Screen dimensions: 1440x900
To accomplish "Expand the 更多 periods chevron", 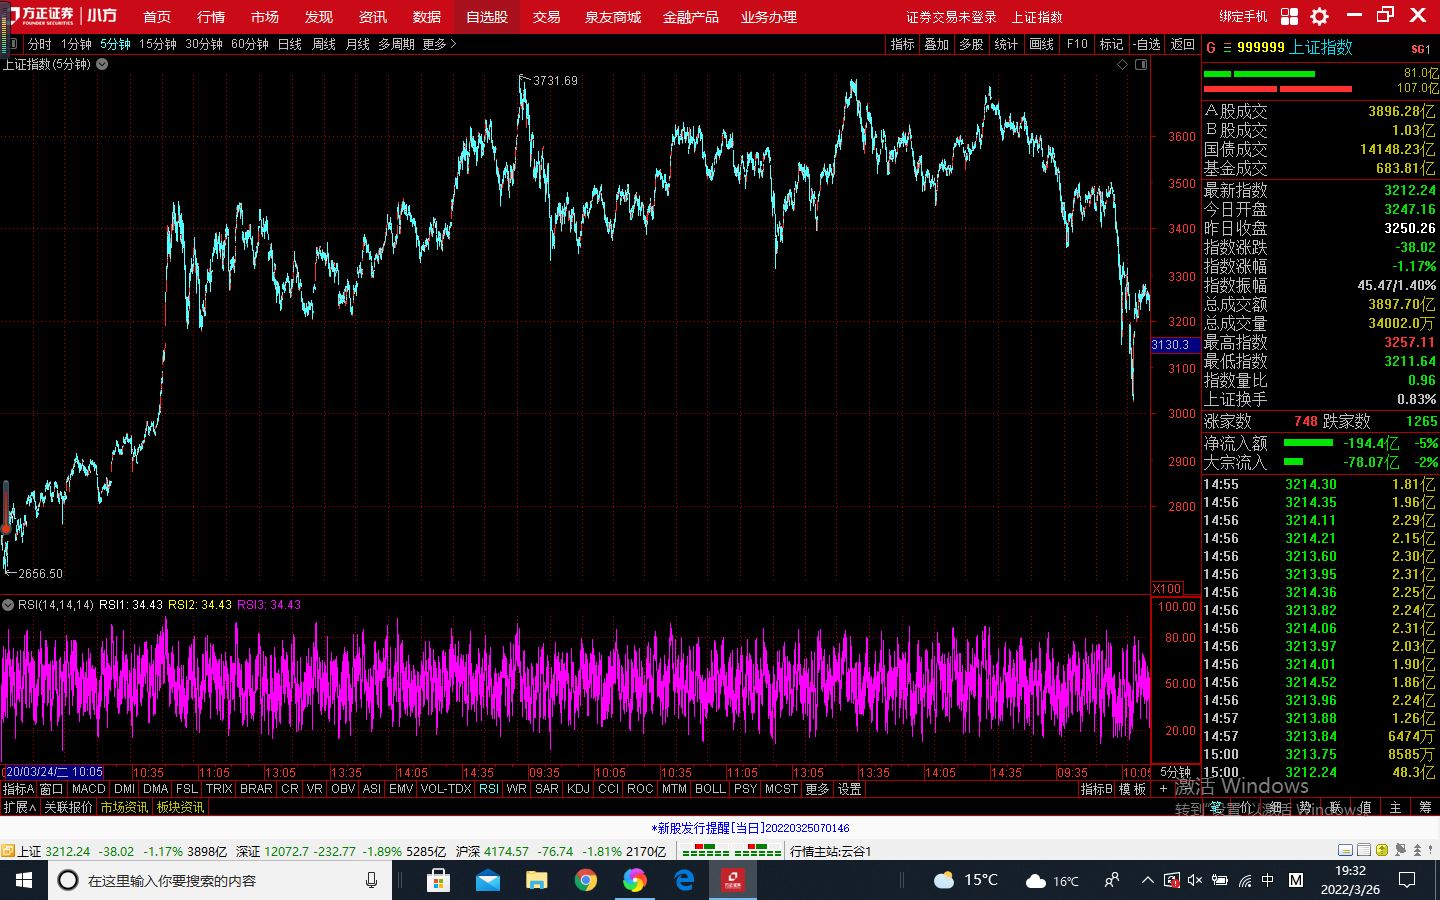I will pos(439,44).
